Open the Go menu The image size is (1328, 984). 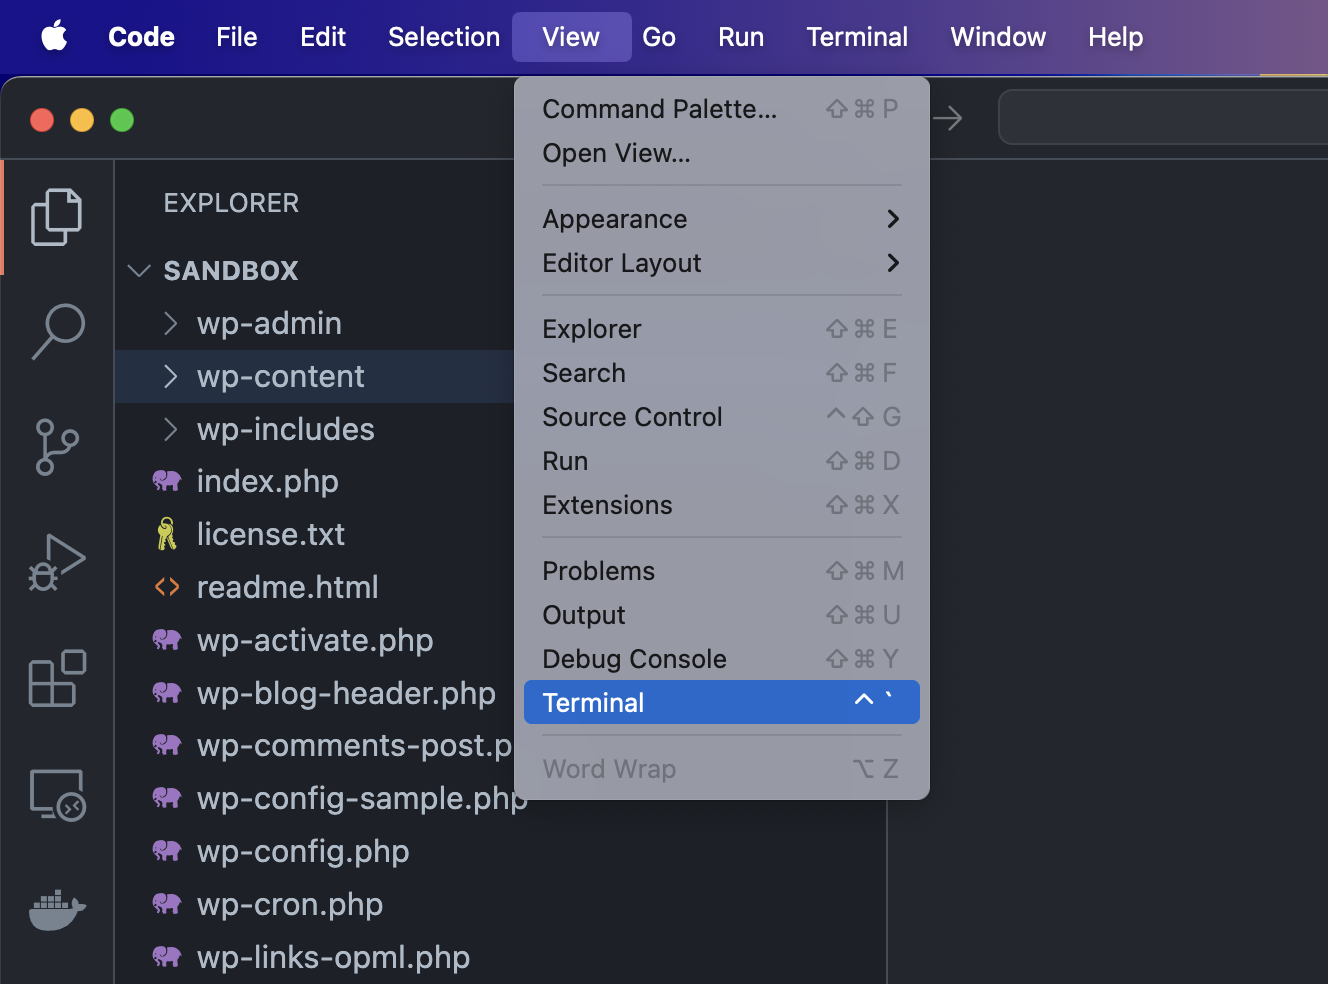659,37
